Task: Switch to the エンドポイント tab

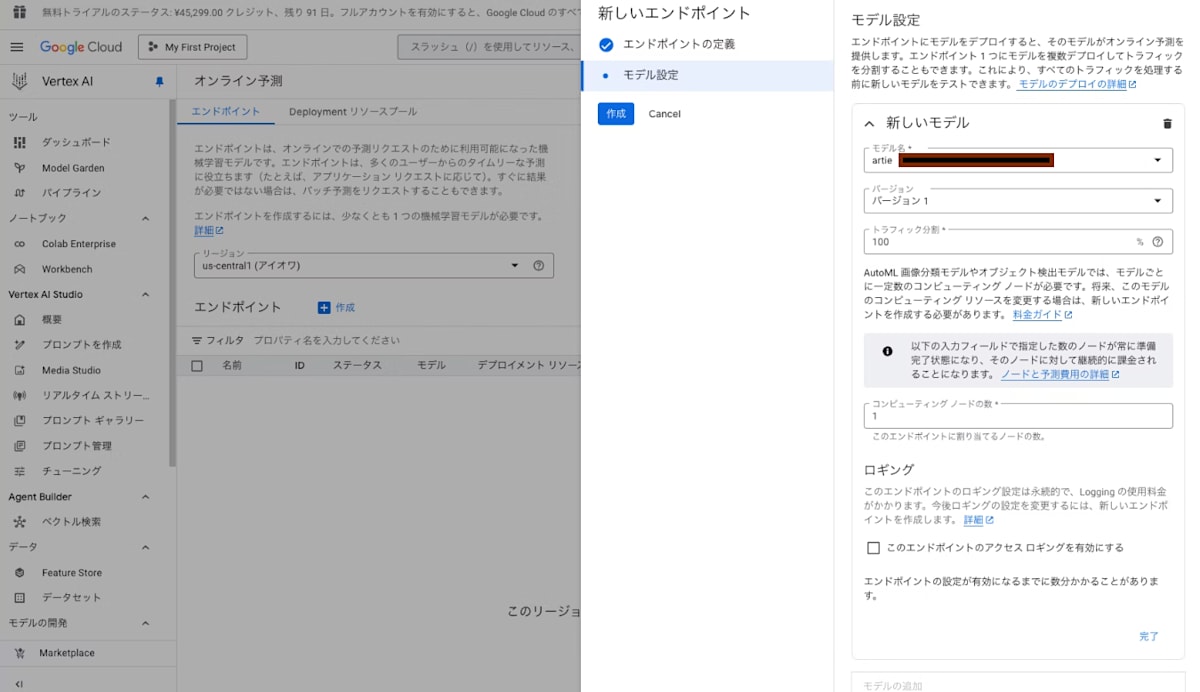Action: [x=226, y=112]
